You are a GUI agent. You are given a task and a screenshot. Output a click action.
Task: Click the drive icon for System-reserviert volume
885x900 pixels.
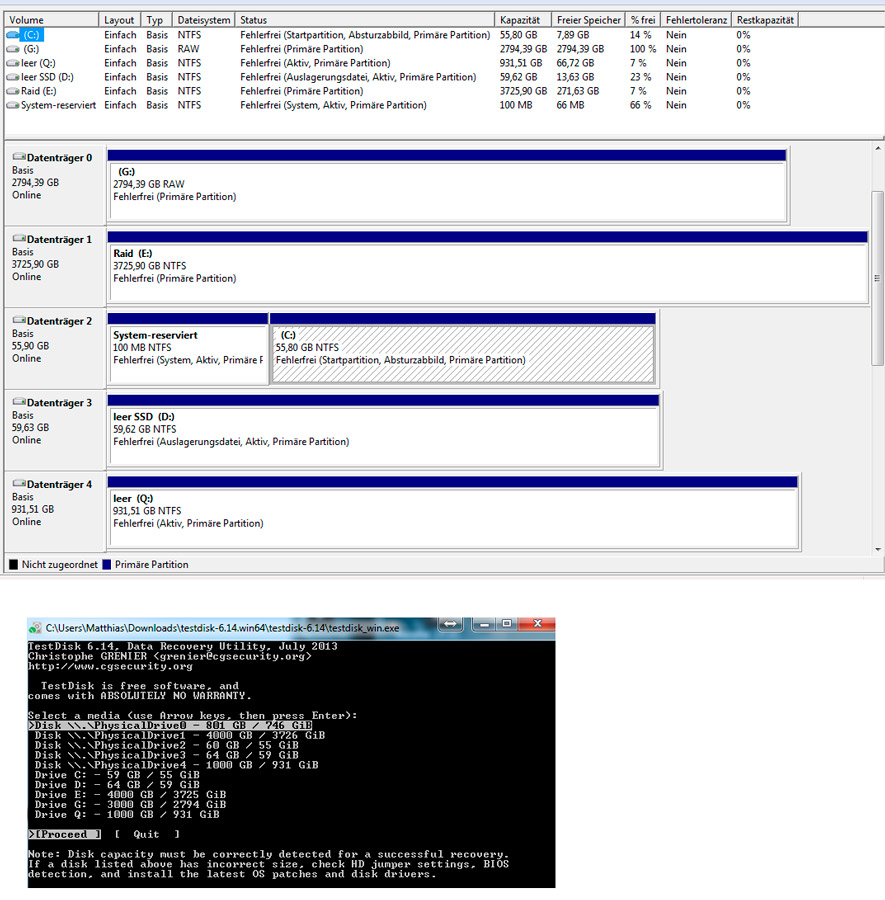(13, 106)
